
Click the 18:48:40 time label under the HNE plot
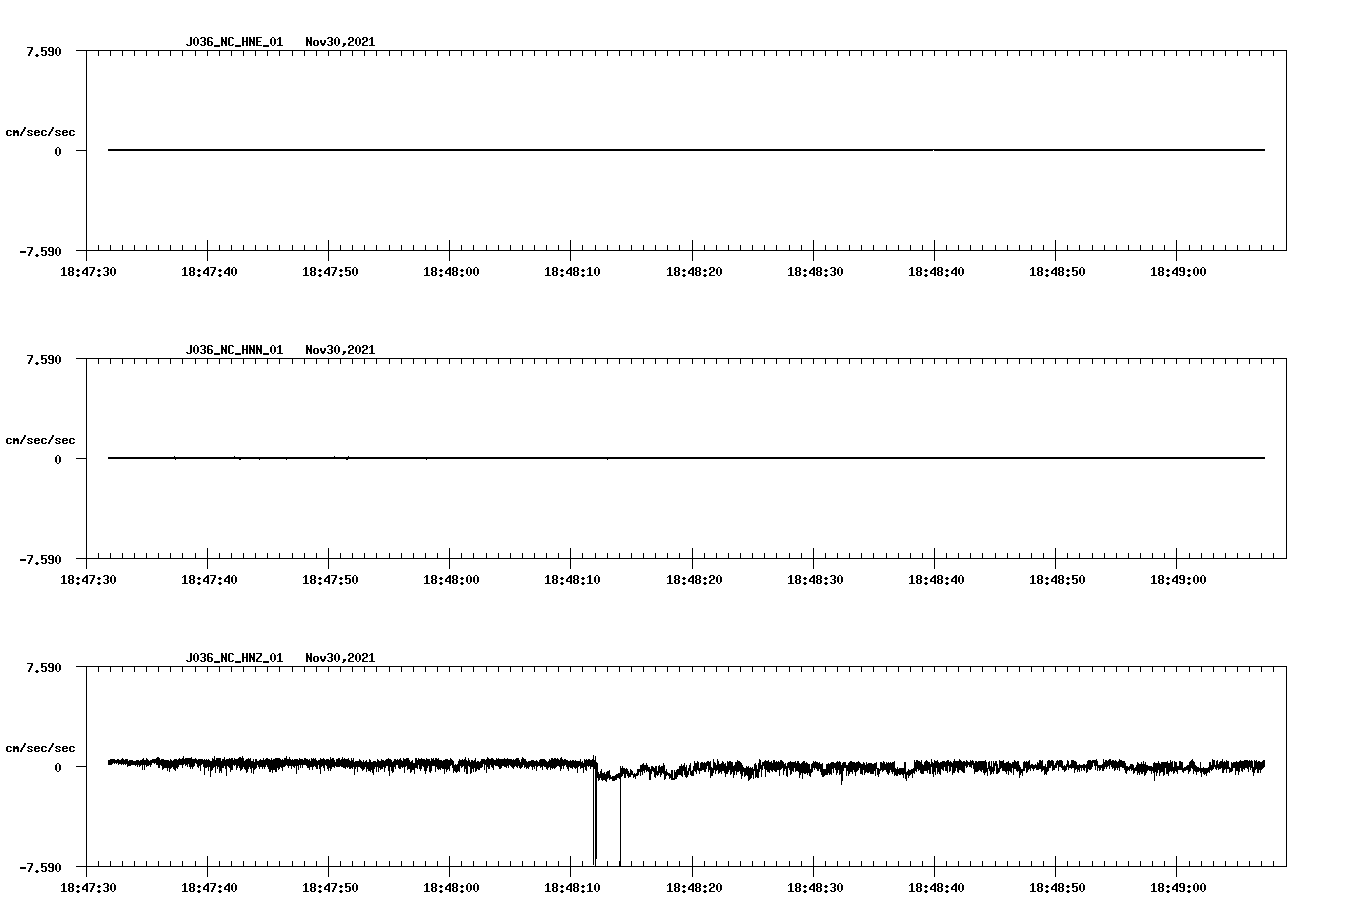coord(935,271)
